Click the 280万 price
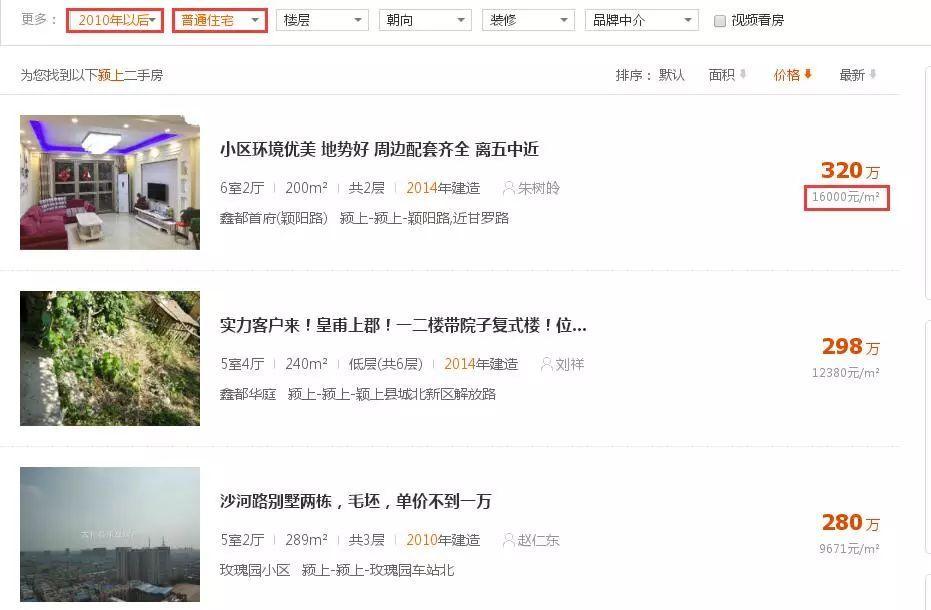 850,523
